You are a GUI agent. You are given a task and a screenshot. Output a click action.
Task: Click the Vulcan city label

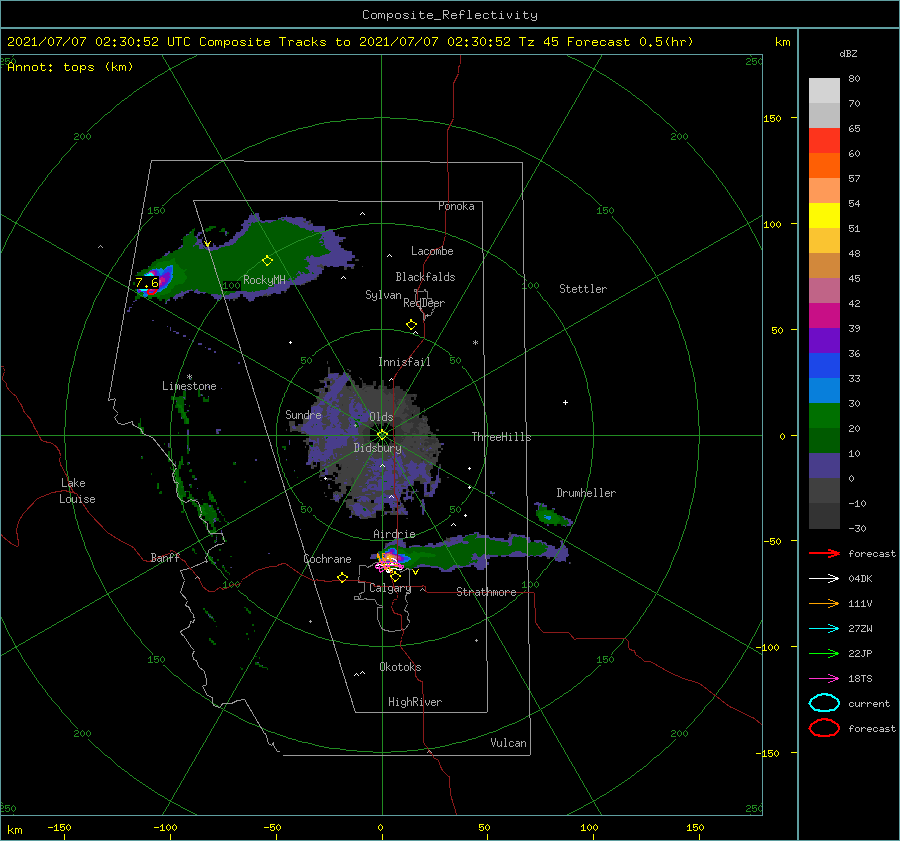509,743
